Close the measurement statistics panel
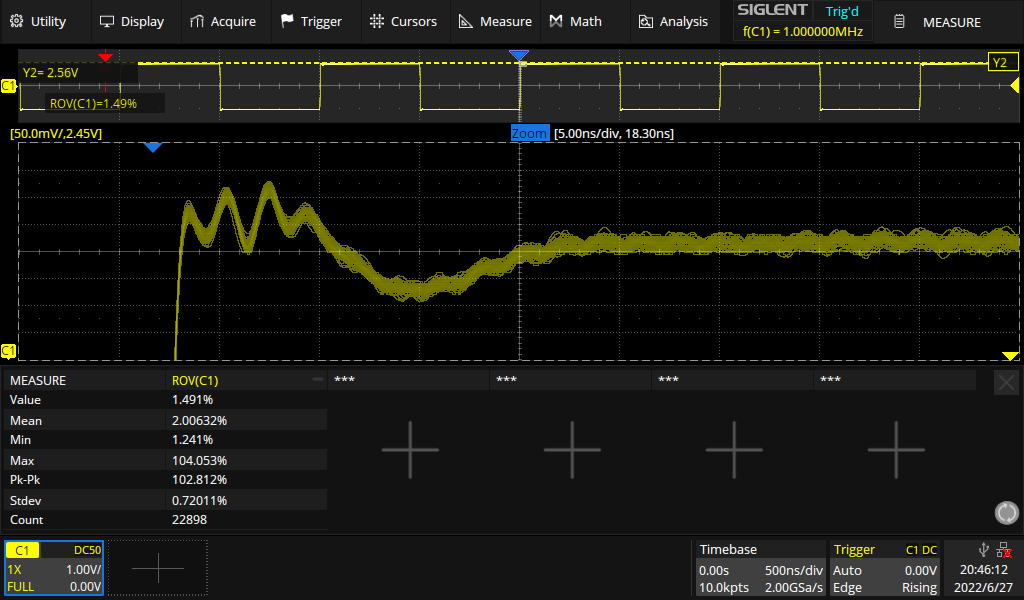The height and width of the screenshot is (600, 1024). coord(1006,382)
